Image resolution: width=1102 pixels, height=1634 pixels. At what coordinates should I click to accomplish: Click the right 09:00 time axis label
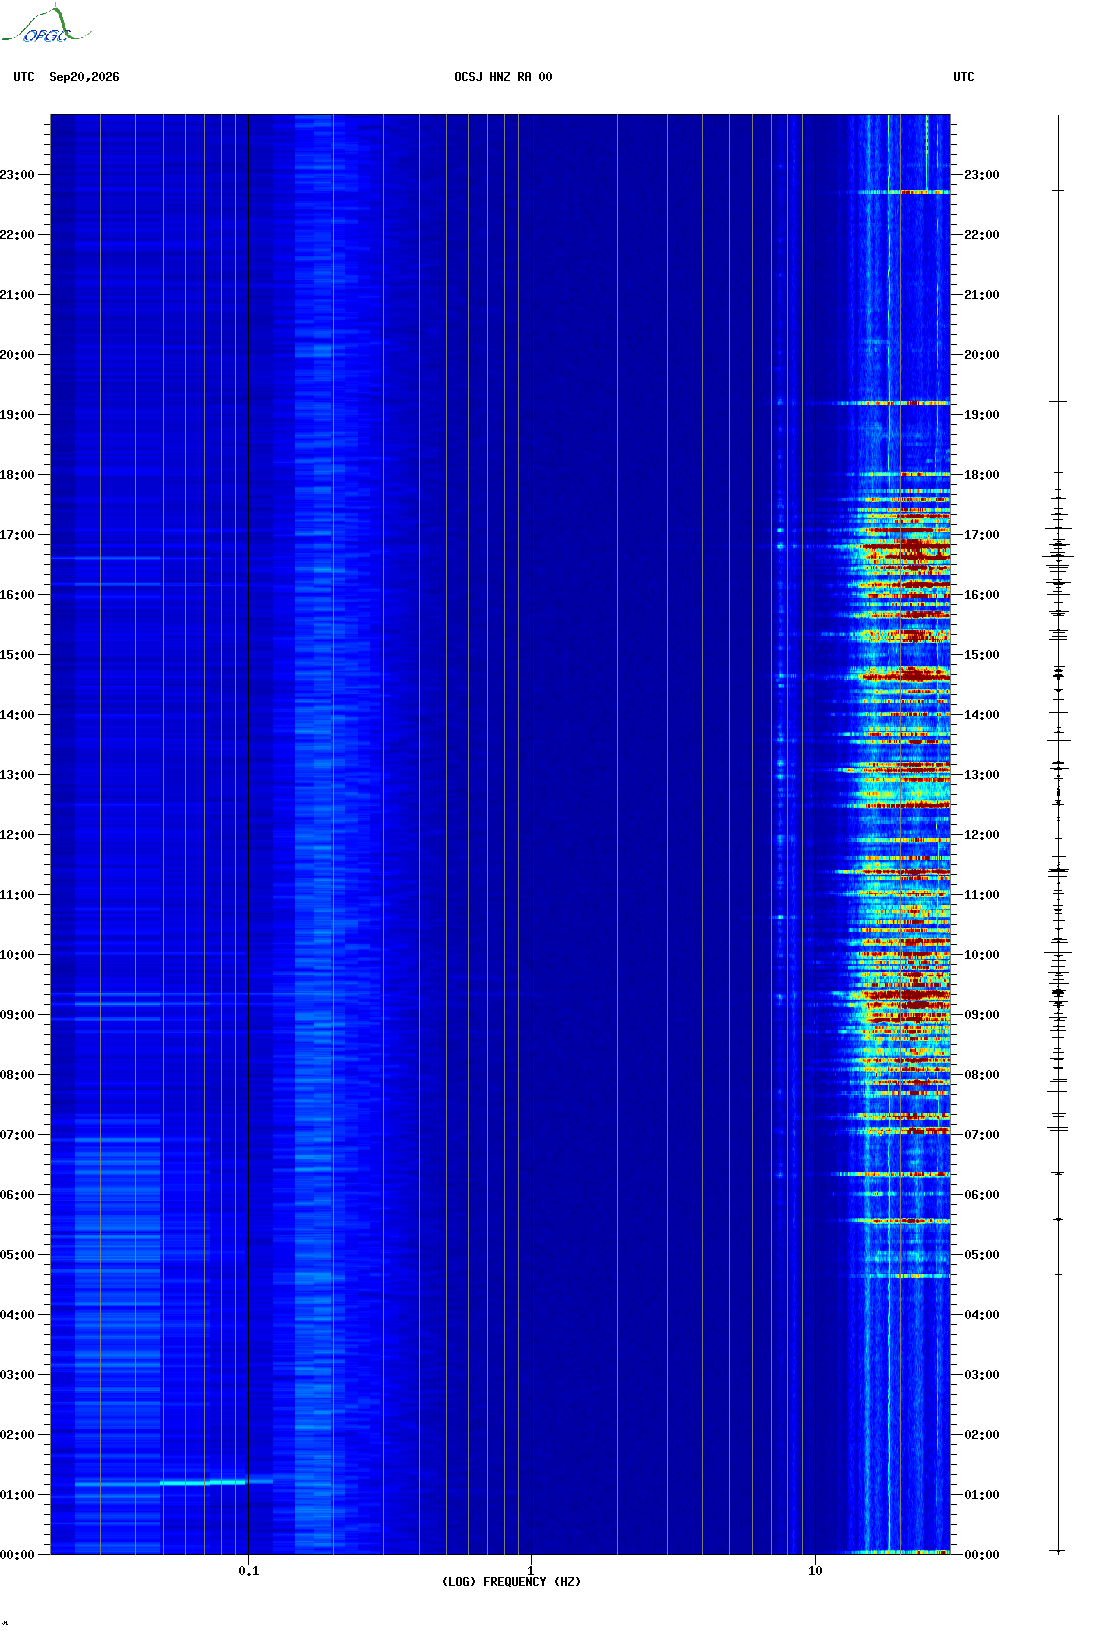[981, 1015]
